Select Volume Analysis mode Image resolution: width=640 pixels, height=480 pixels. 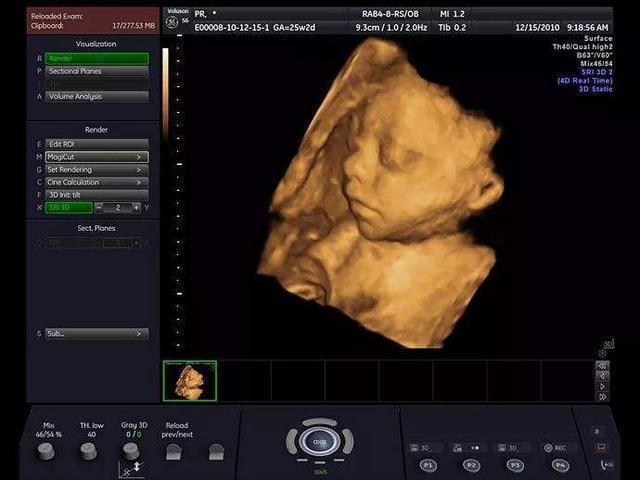tap(96, 96)
